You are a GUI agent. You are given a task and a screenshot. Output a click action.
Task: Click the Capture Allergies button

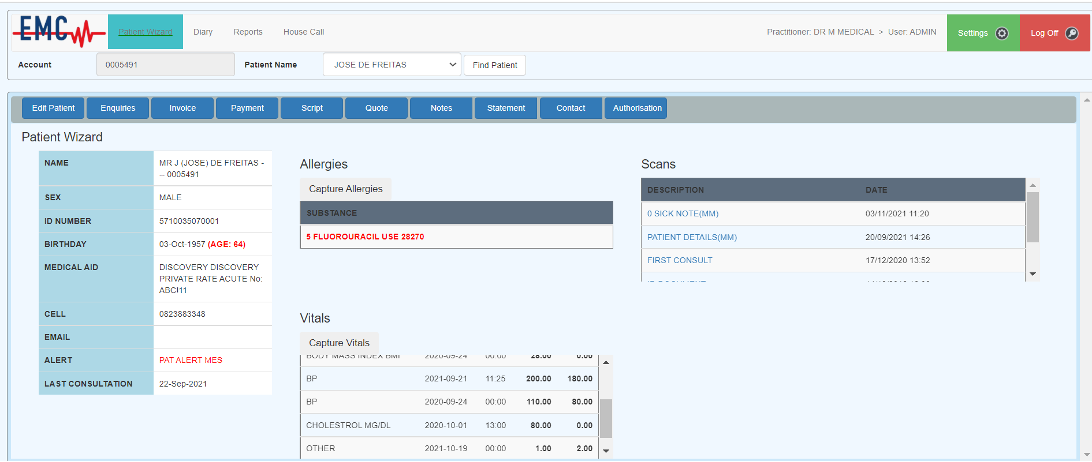coord(345,189)
